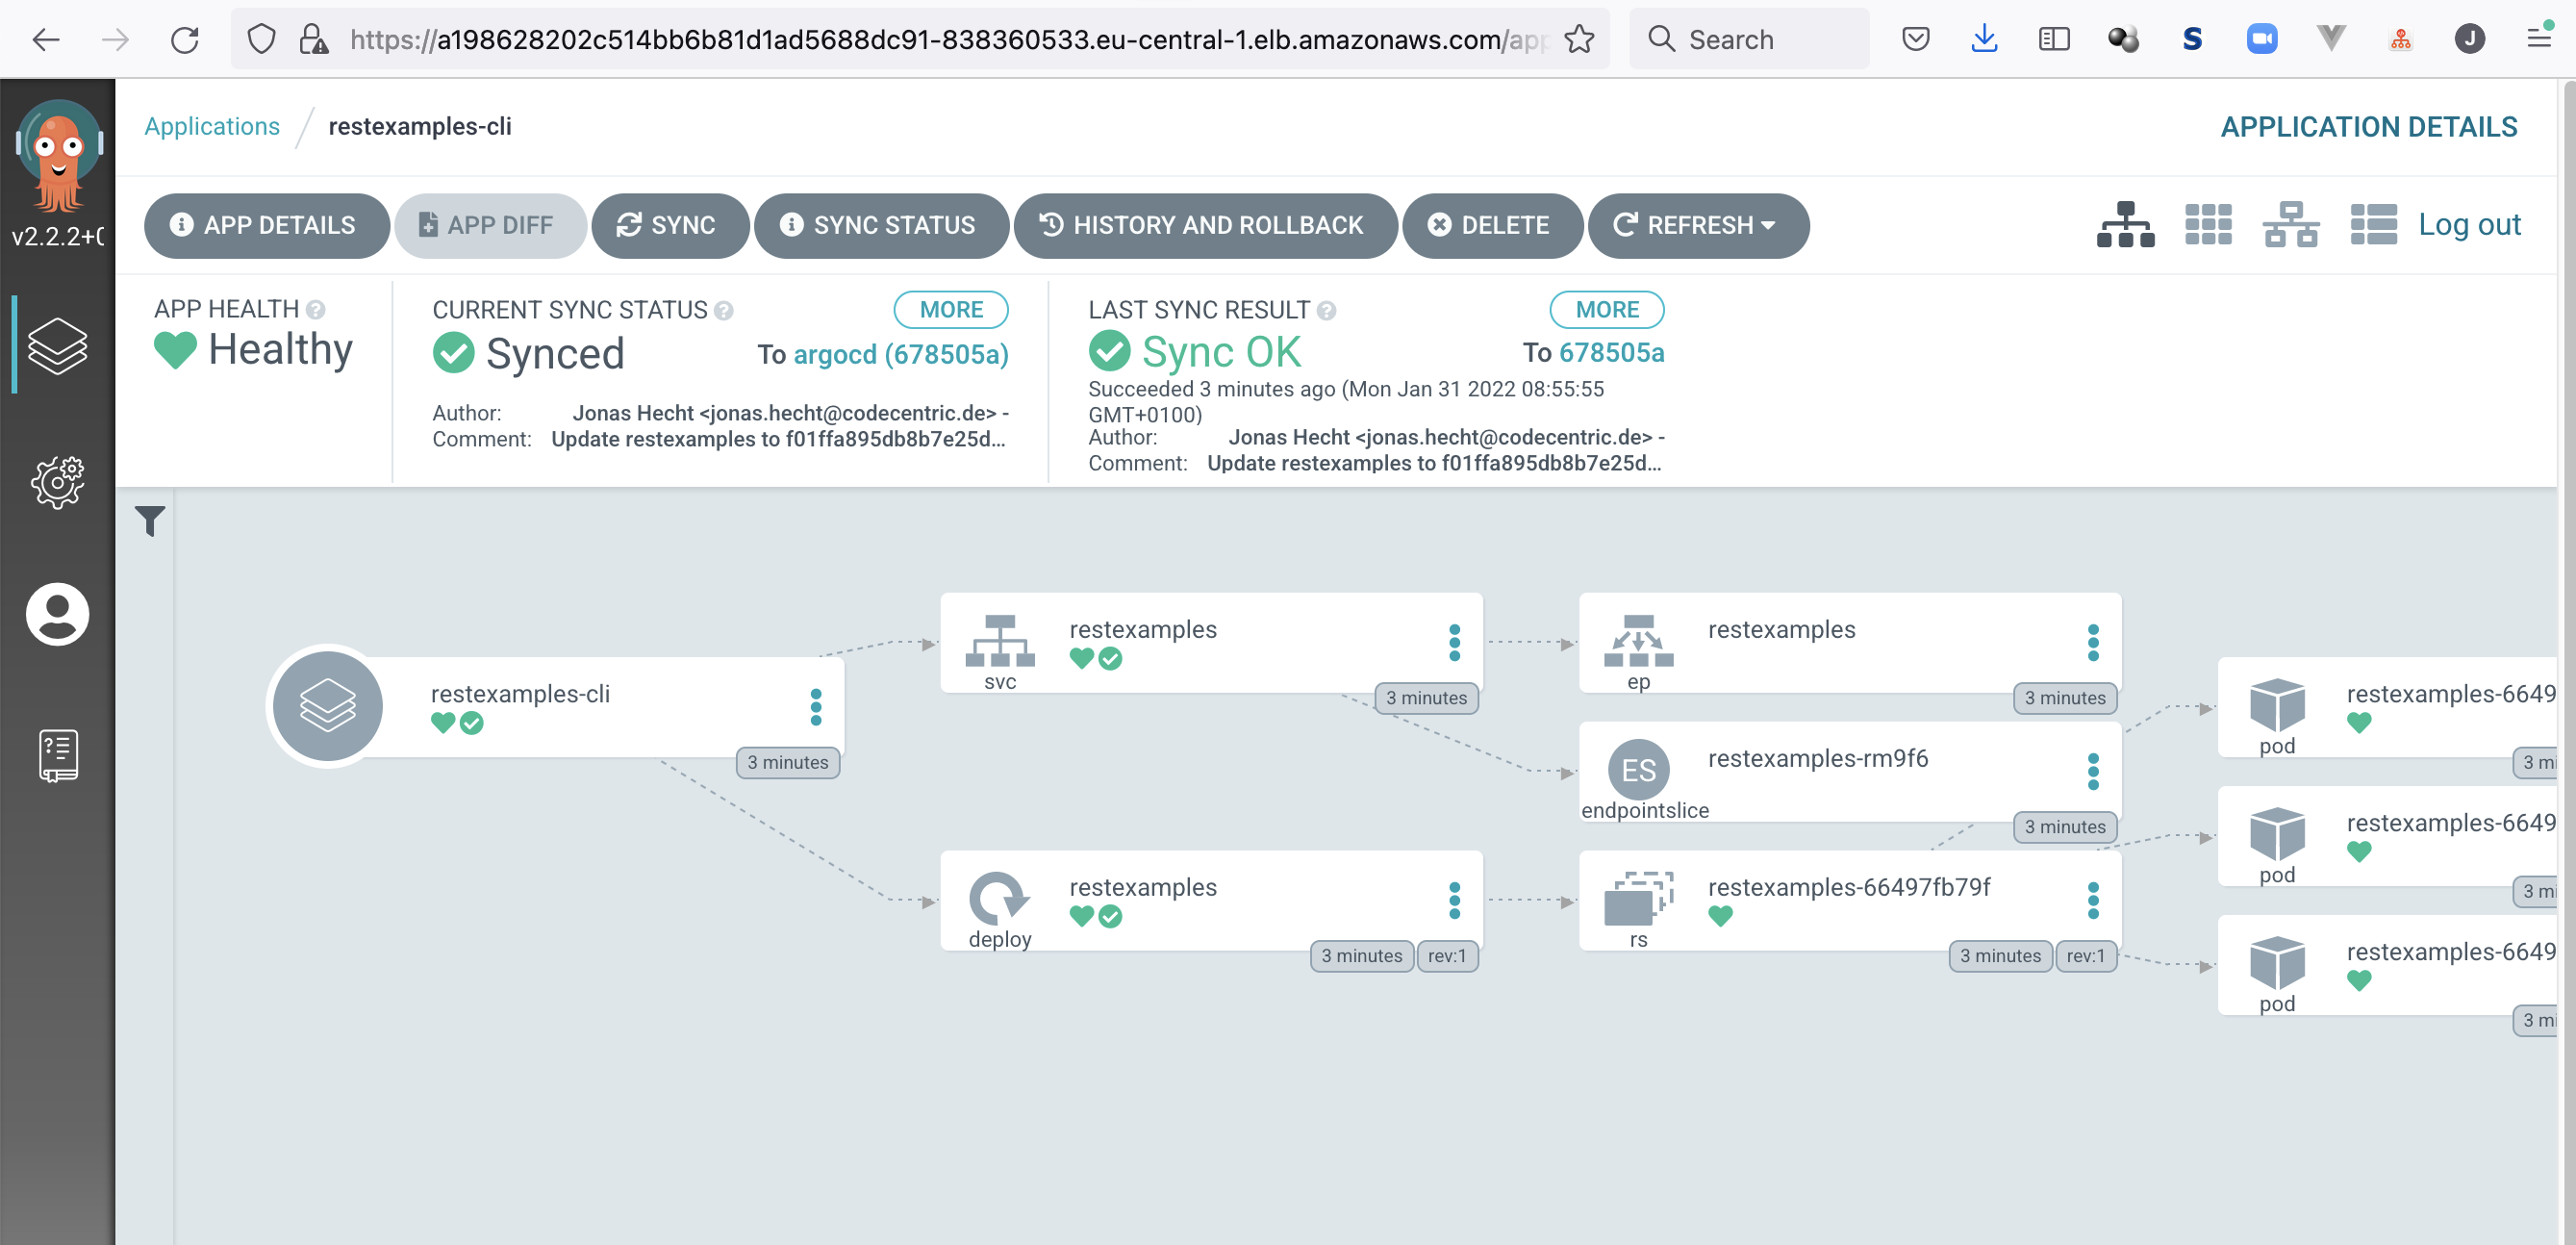Open HISTORY AND ROLLBACK panel
The height and width of the screenshot is (1245, 2576).
click(1204, 225)
